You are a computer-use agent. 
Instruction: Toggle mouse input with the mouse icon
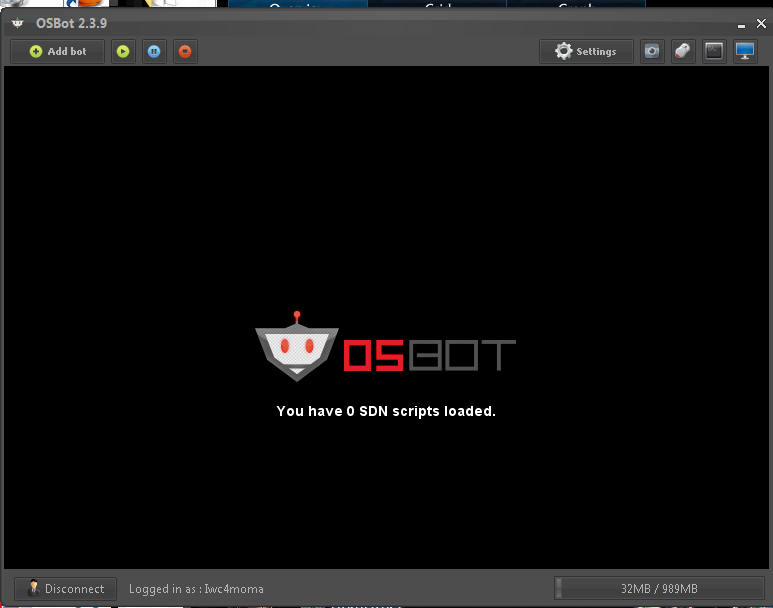(683, 51)
